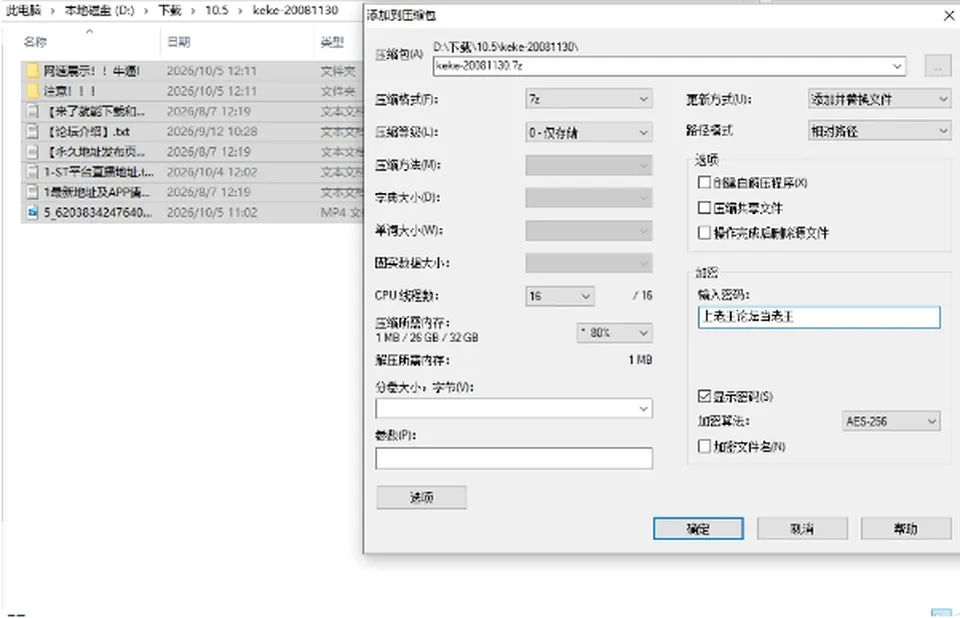The image size is (960, 618).
Task: Select the text file icon for 【论坛介绍】.txt
Action: tap(32, 132)
